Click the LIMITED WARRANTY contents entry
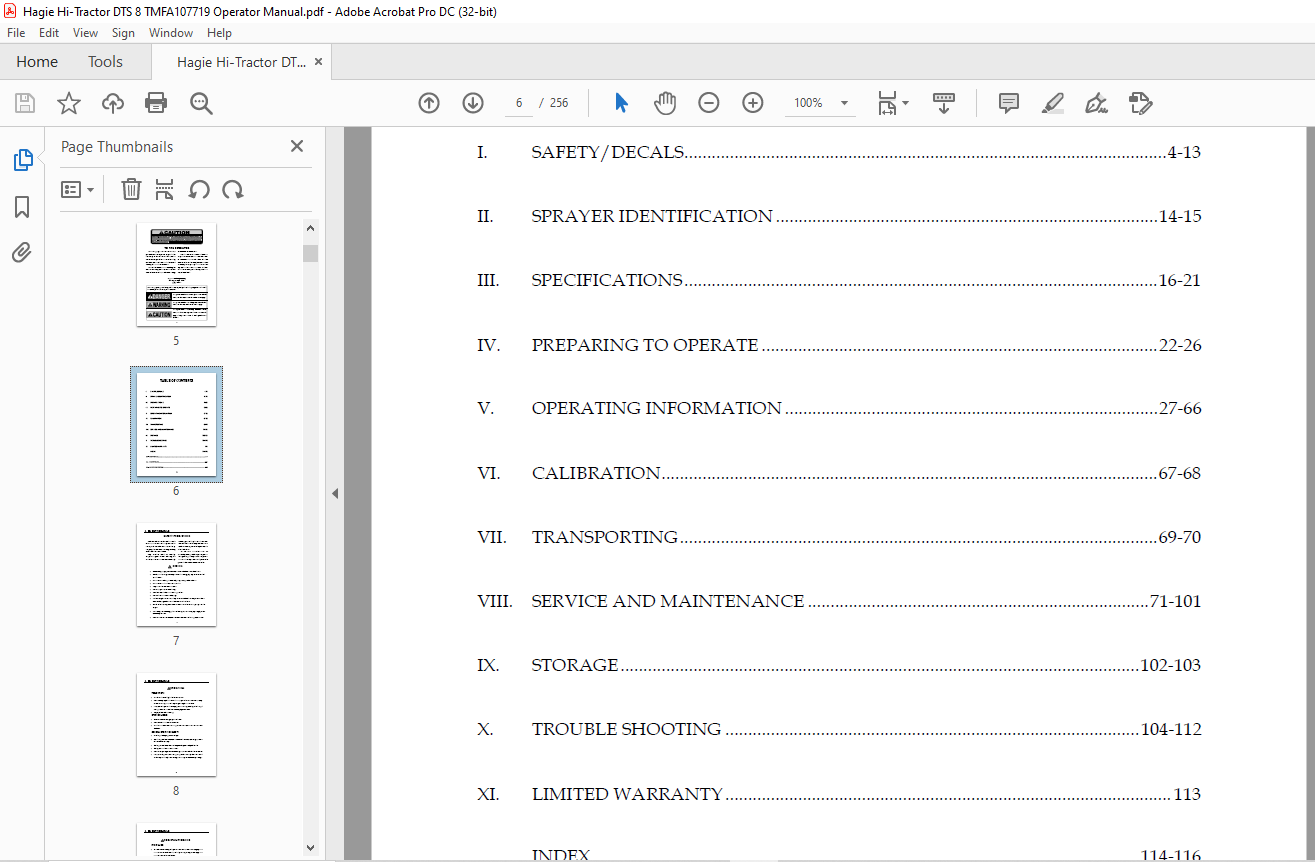Viewport: 1315px width, 862px height. [839, 794]
